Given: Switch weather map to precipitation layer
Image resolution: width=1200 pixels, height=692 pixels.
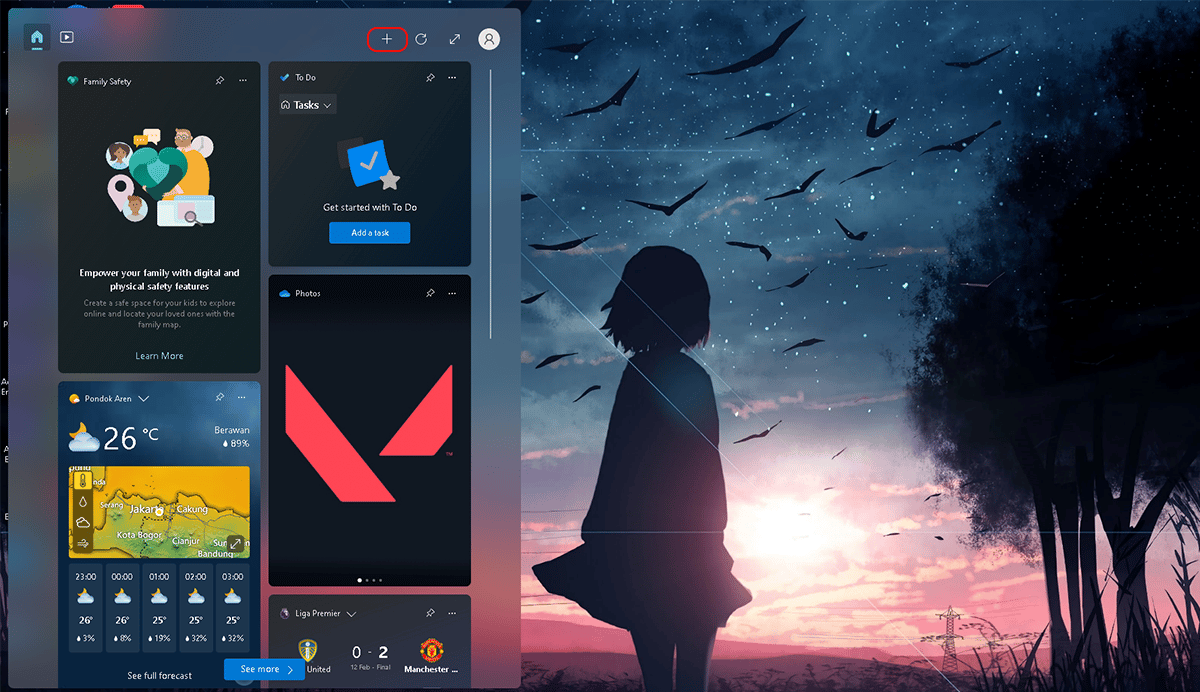Looking at the screenshot, I should (82, 501).
